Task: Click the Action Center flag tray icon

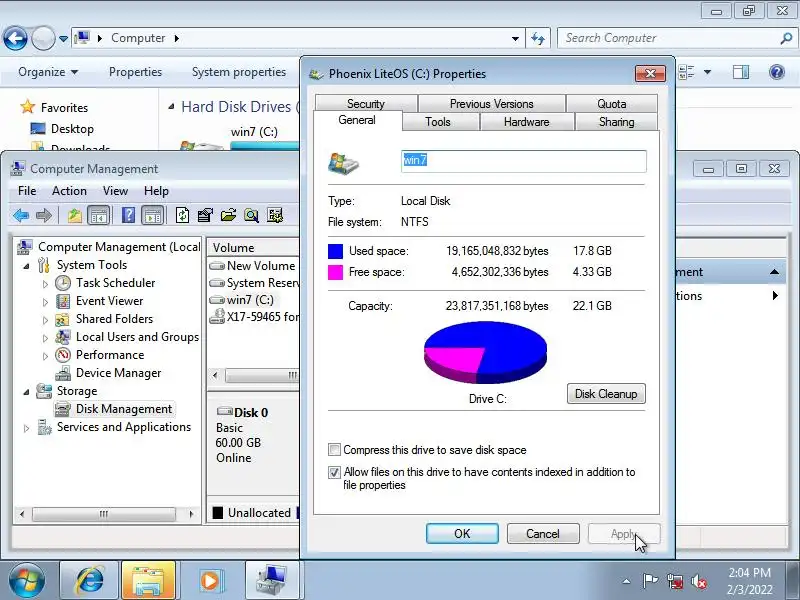Action: point(650,581)
